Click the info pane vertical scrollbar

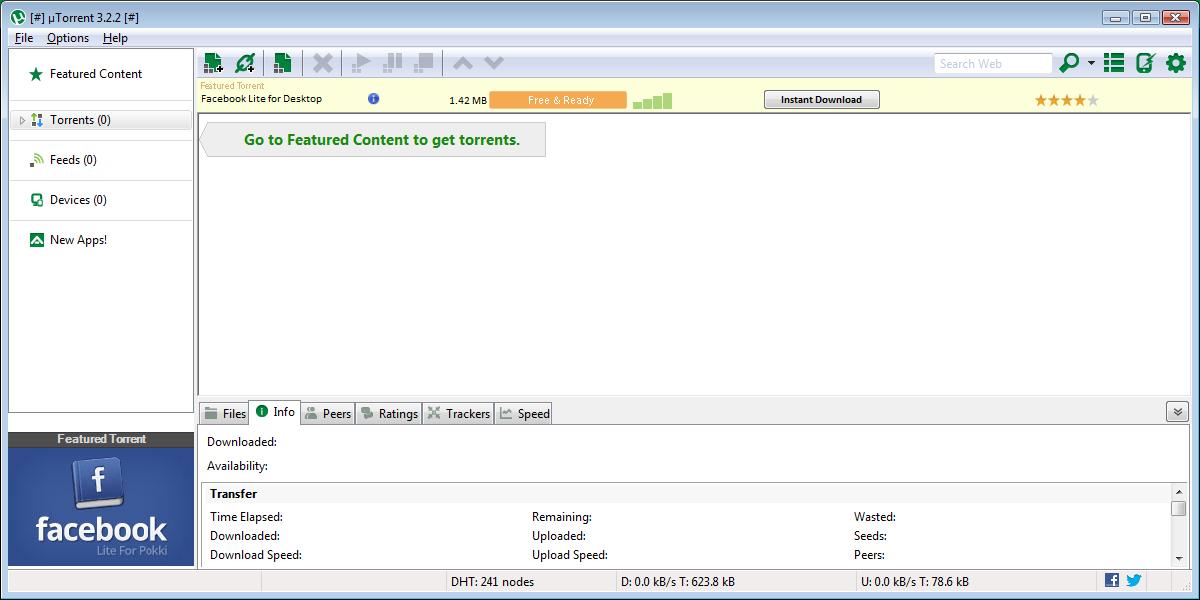(x=1179, y=523)
